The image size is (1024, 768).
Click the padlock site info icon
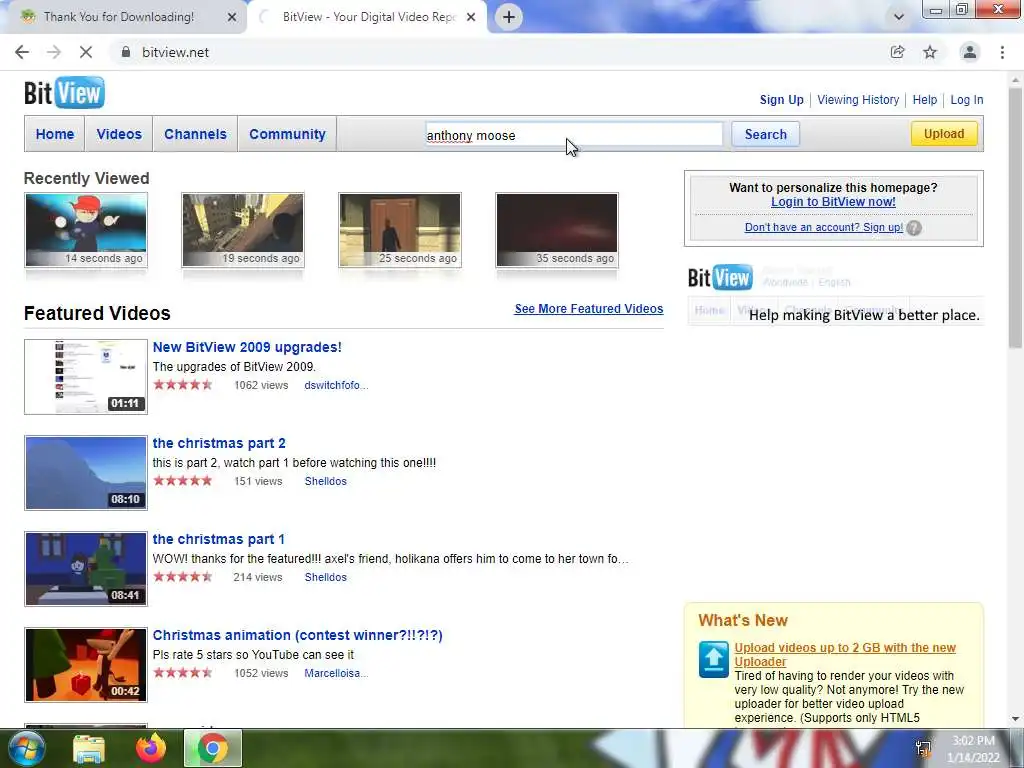point(126,52)
